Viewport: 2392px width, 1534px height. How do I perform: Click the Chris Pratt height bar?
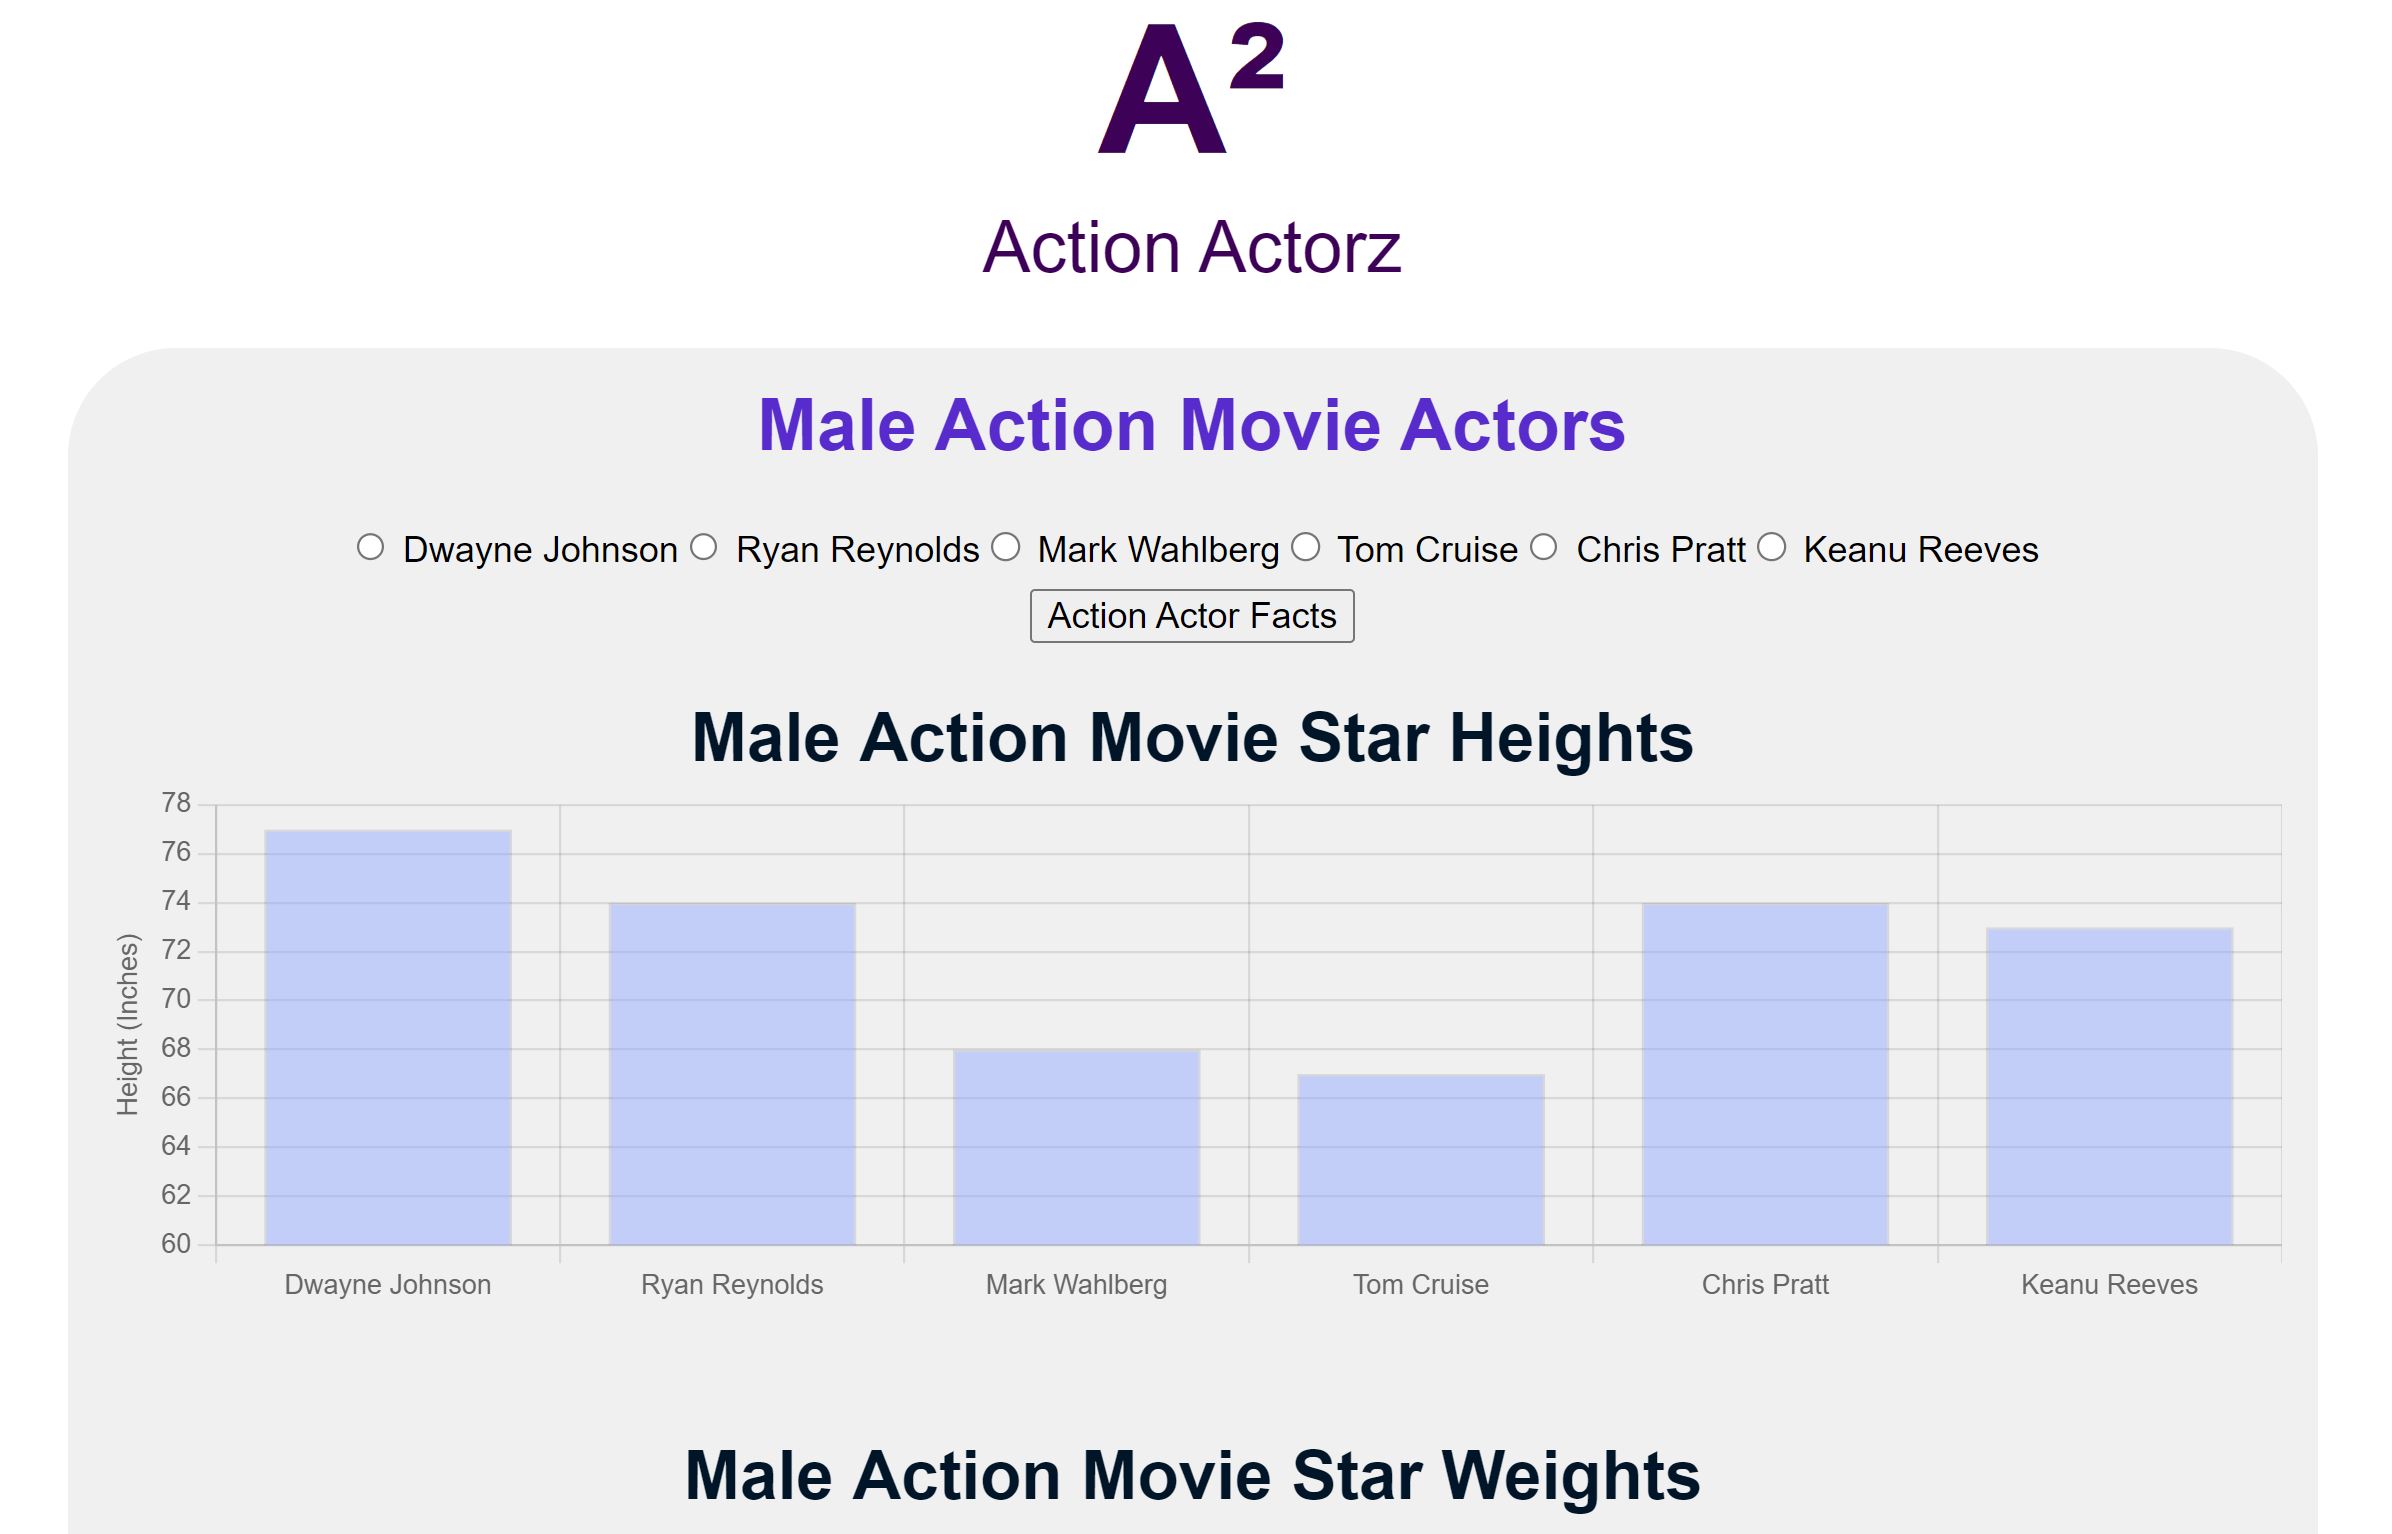1765,1074
